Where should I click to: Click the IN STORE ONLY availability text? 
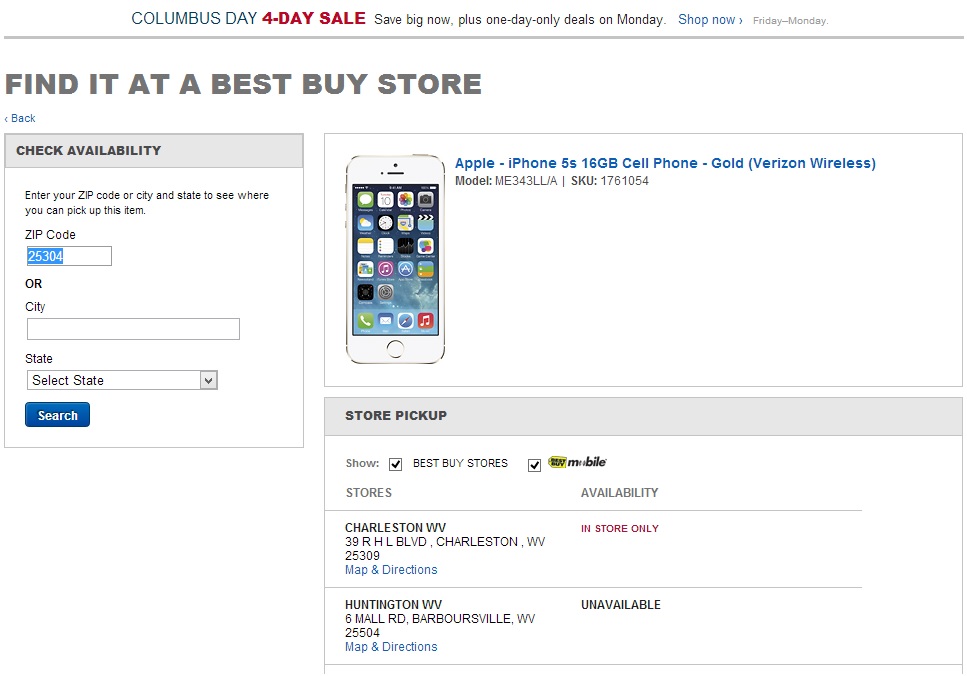pos(620,529)
